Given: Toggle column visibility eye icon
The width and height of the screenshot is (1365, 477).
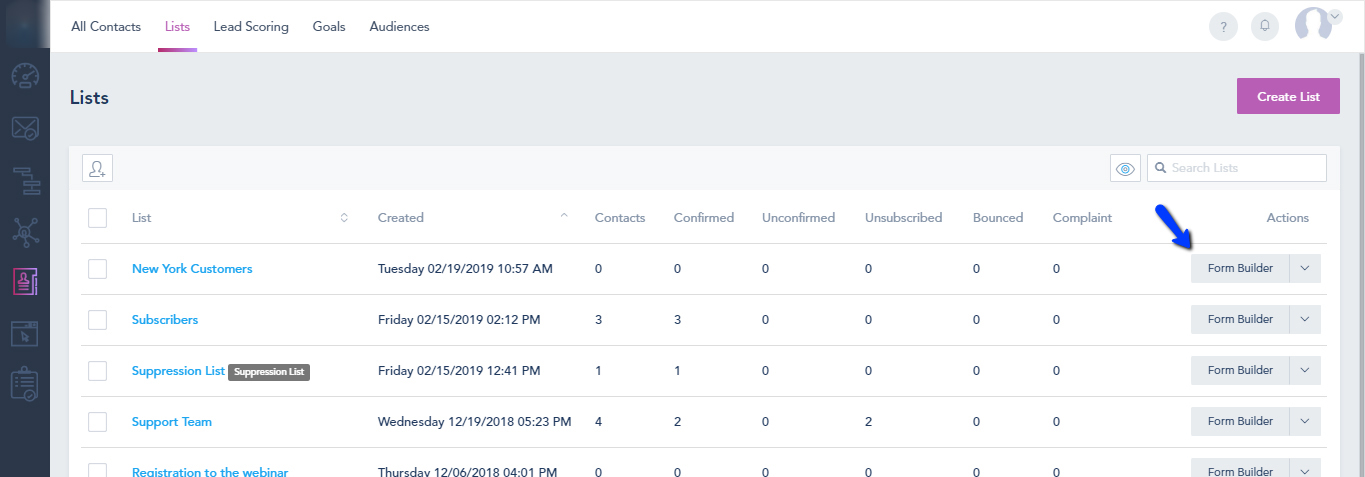Looking at the screenshot, I should click(x=1125, y=168).
